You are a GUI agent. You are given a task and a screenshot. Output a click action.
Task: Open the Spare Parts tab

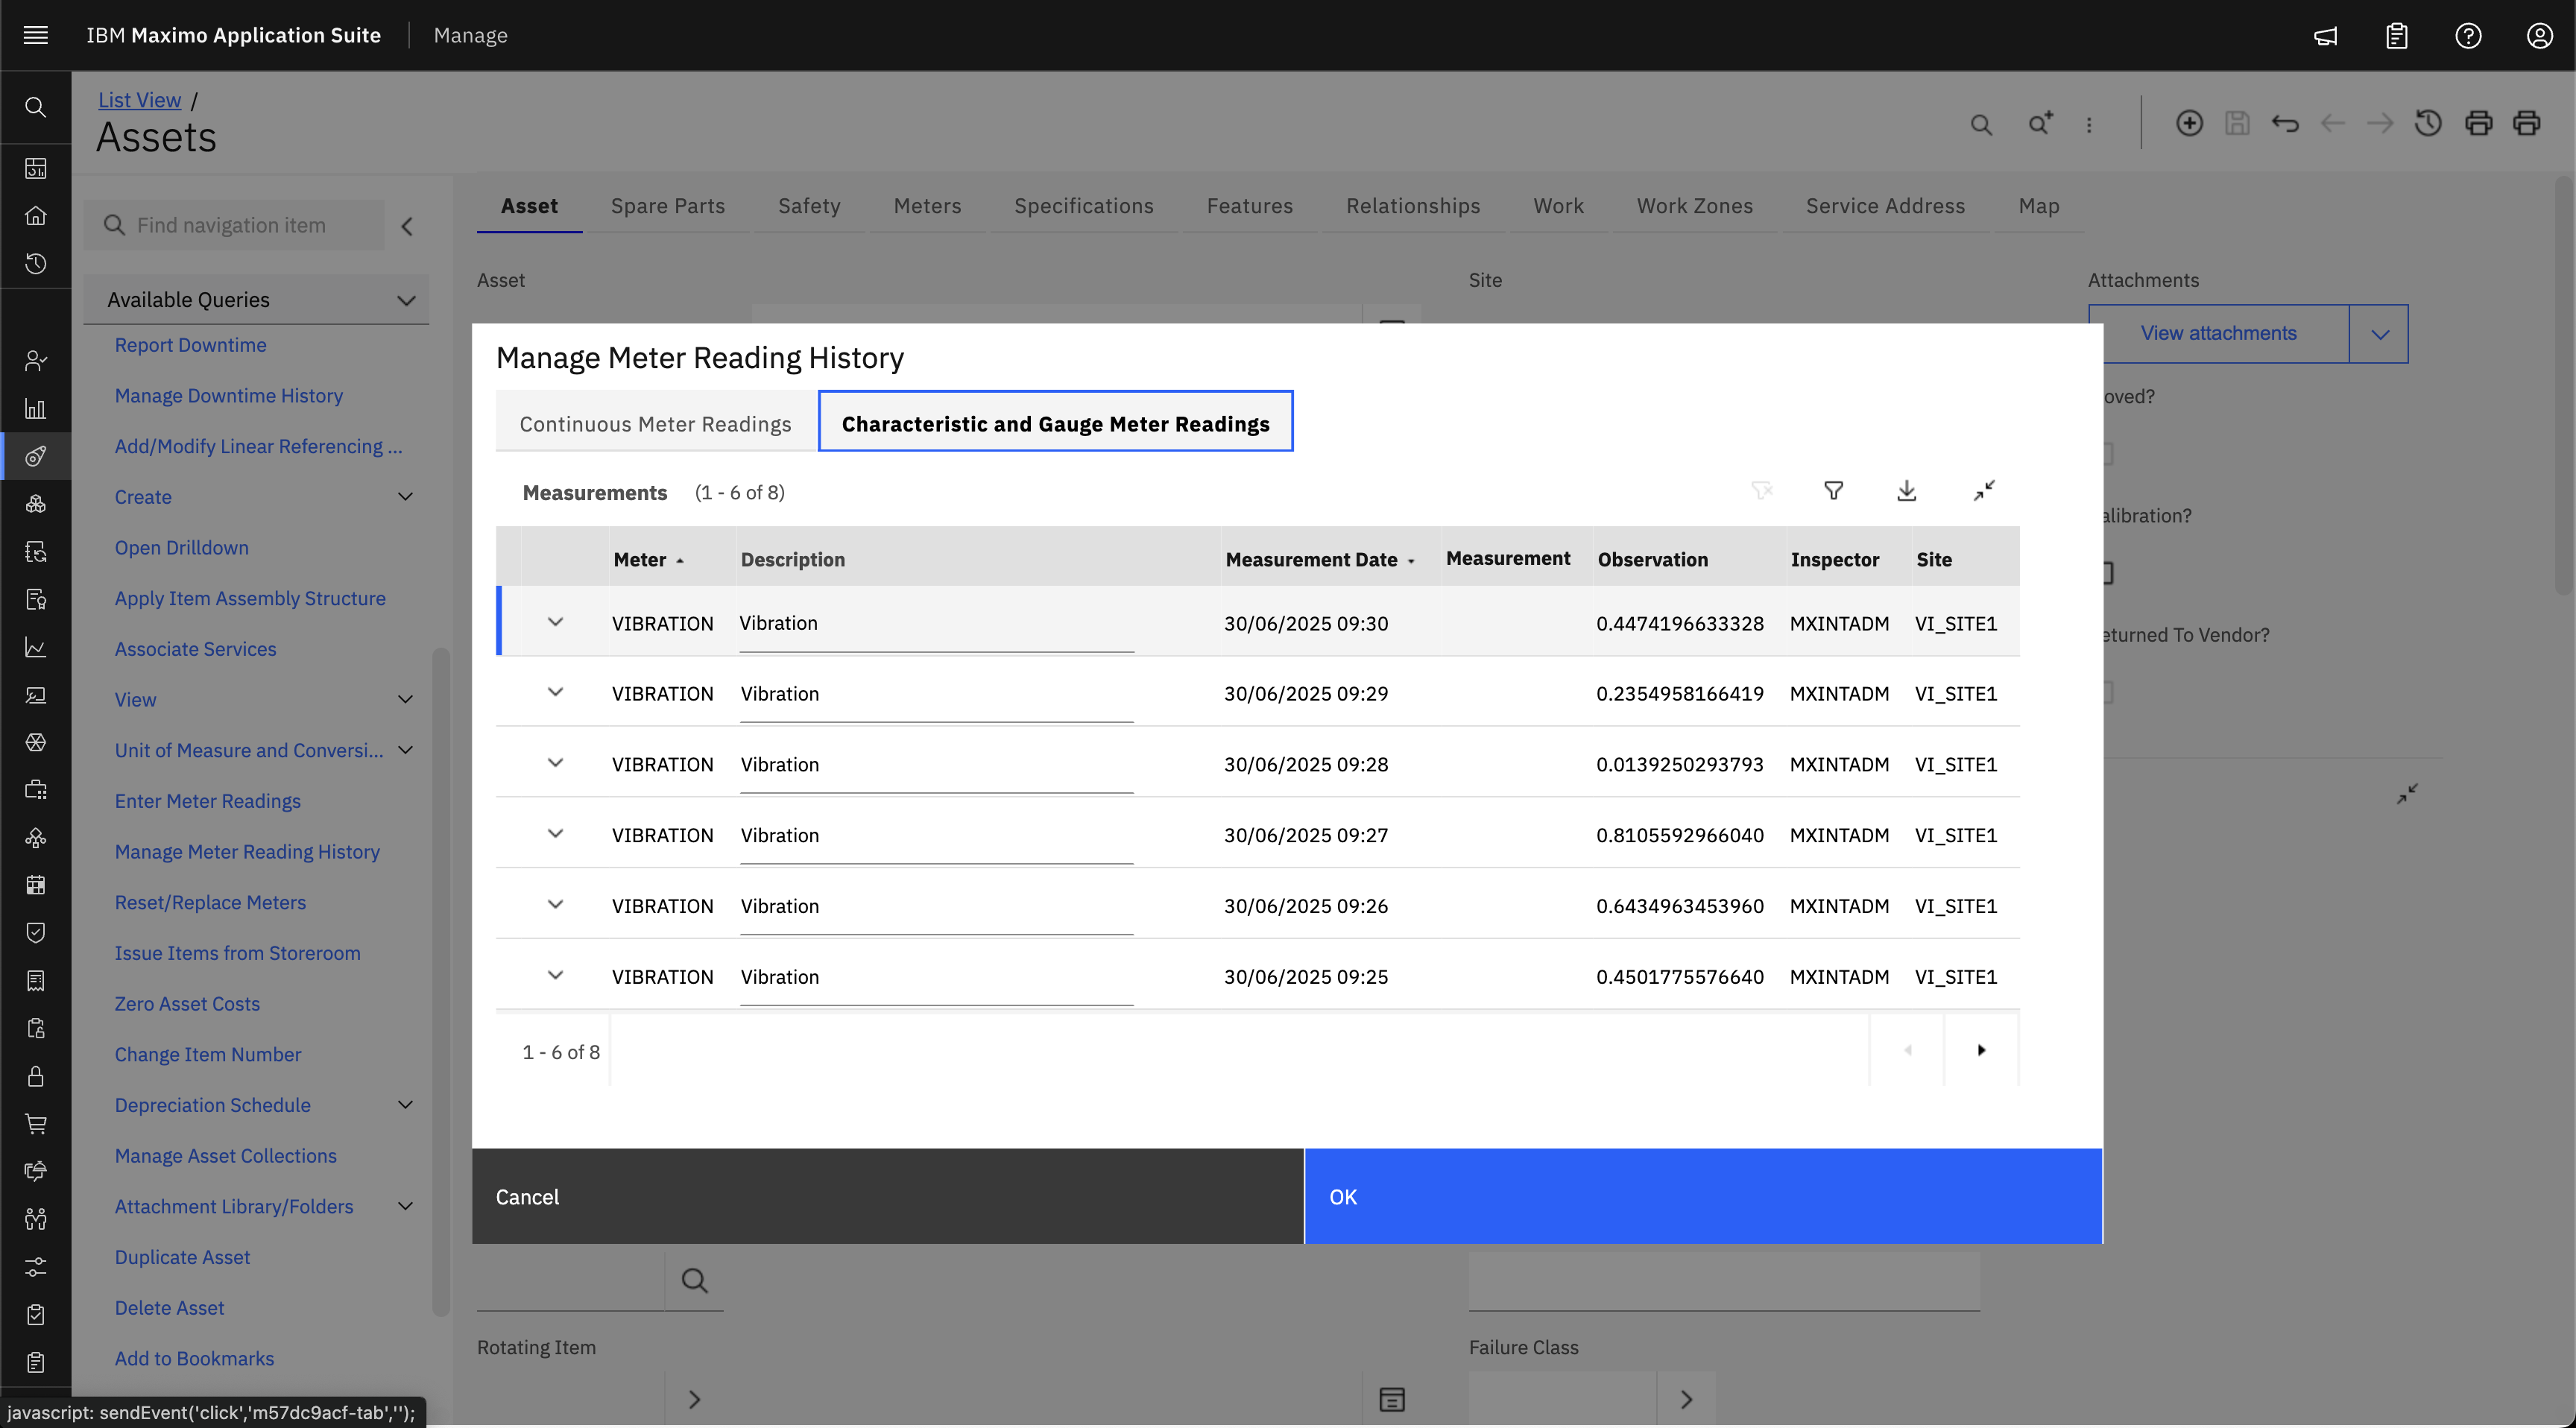coord(667,206)
